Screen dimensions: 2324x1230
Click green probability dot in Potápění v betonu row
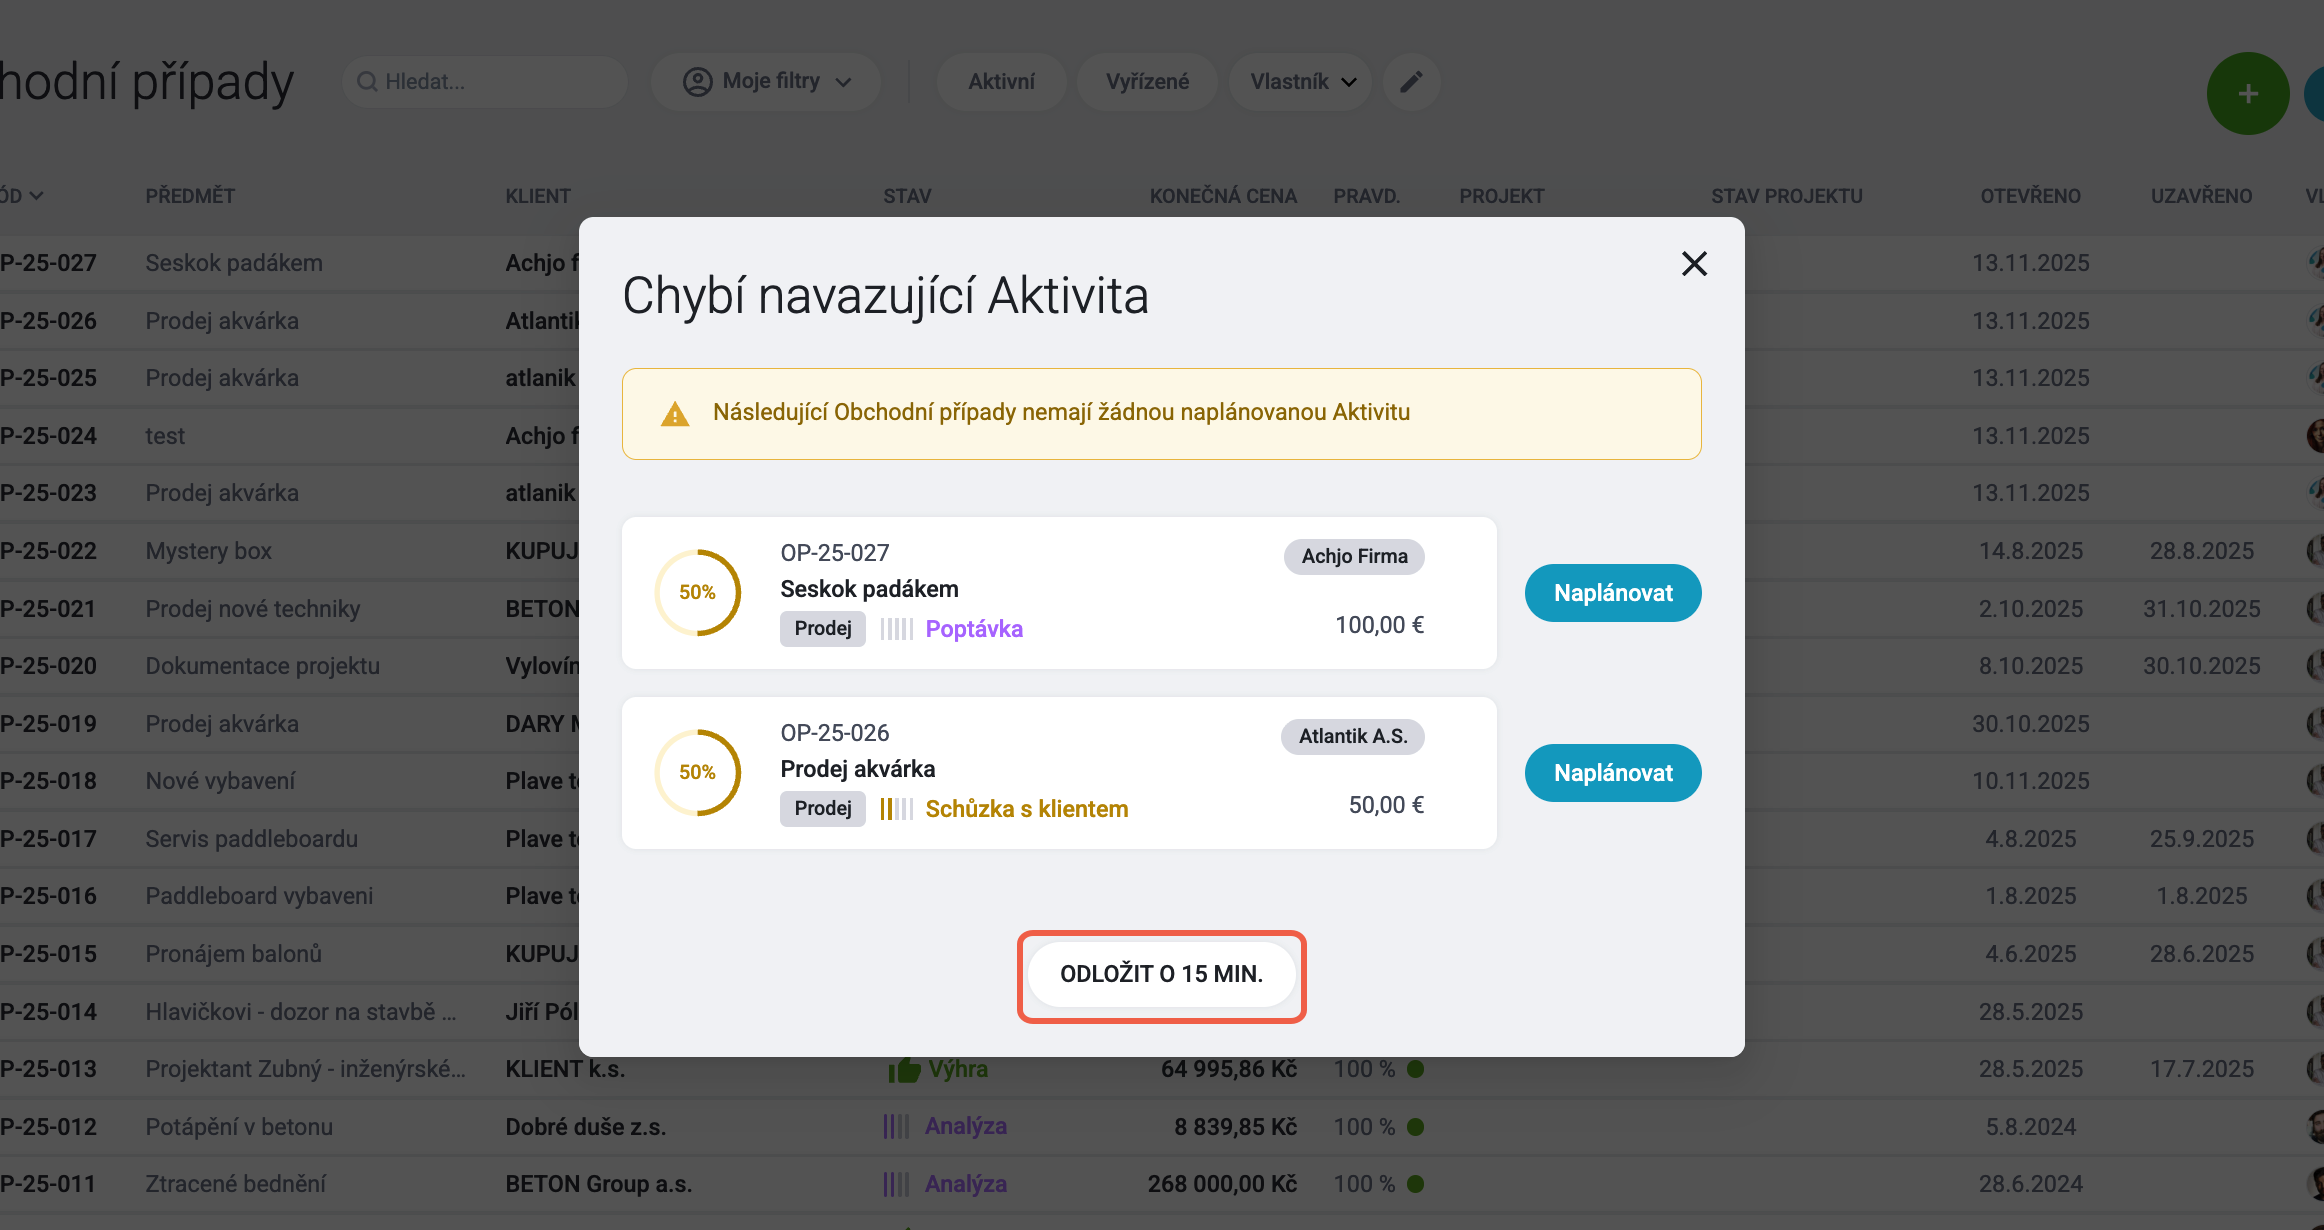click(x=1415, y=1127)
